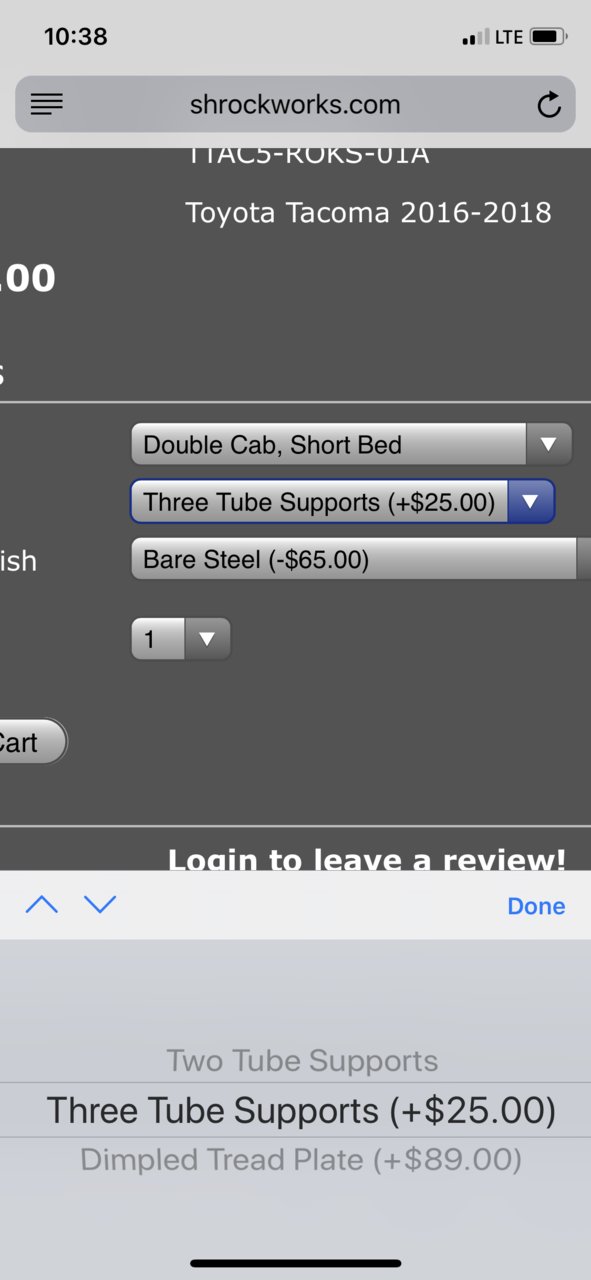
Task: Open the Bare Steel finish dropdown
Action: (x=361, y=560)
